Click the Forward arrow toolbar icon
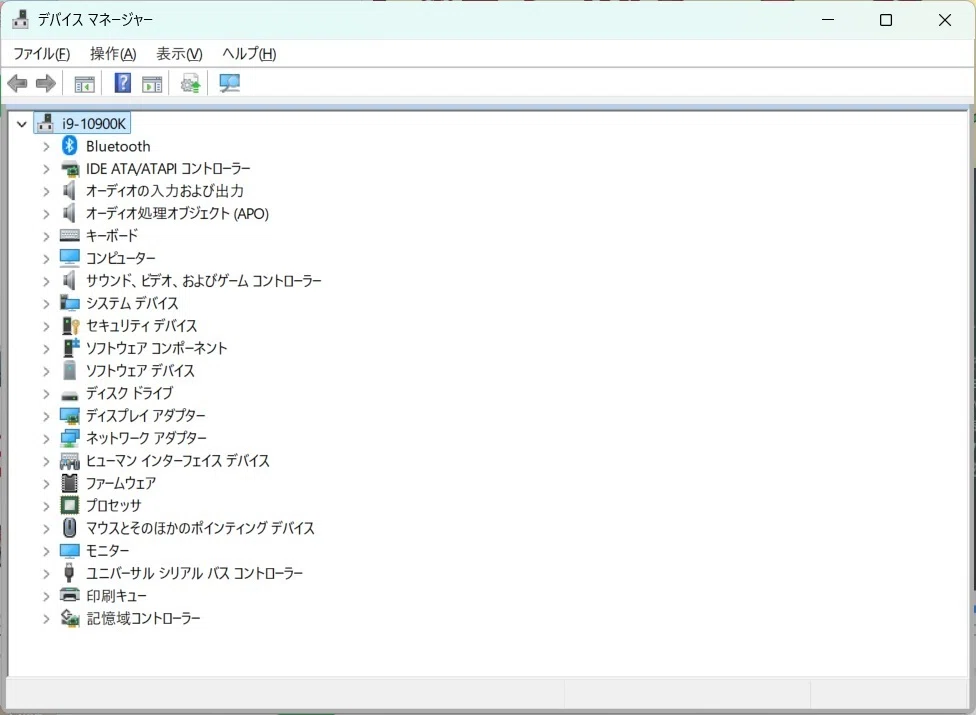The image size is (976, 715). (46, 83)
